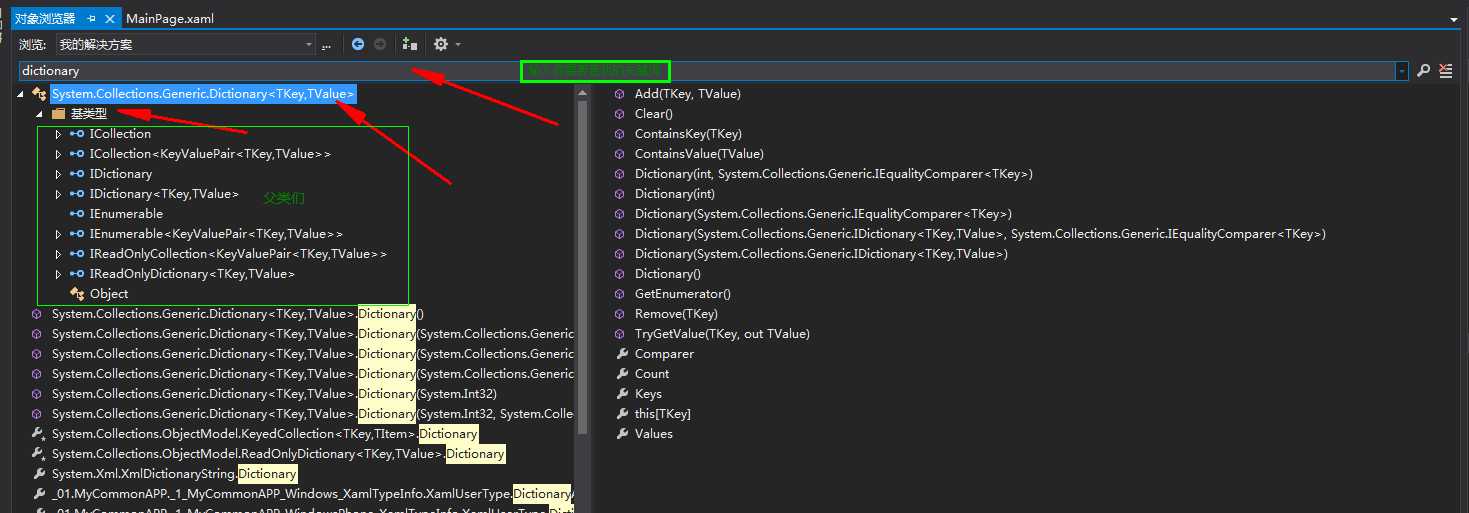
Task: Open the gear settings dropdown arrow
Action: coord(458,44)
